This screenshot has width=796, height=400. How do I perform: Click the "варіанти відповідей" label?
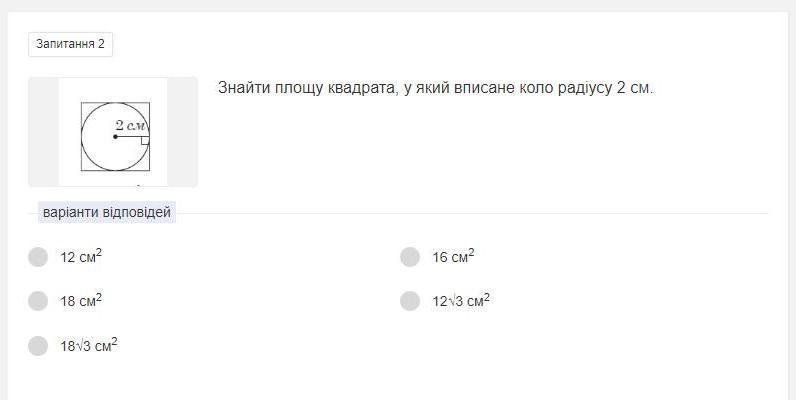(107, 212)
